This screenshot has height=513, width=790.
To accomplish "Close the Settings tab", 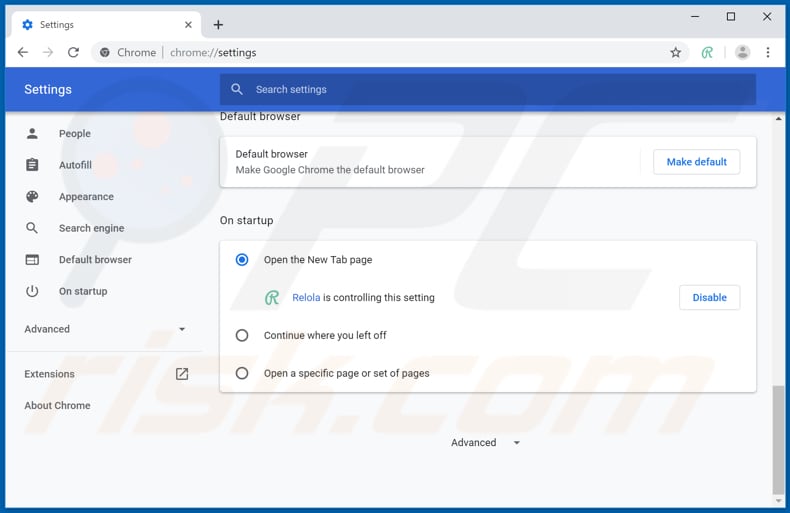I will (x=188, y=25).
